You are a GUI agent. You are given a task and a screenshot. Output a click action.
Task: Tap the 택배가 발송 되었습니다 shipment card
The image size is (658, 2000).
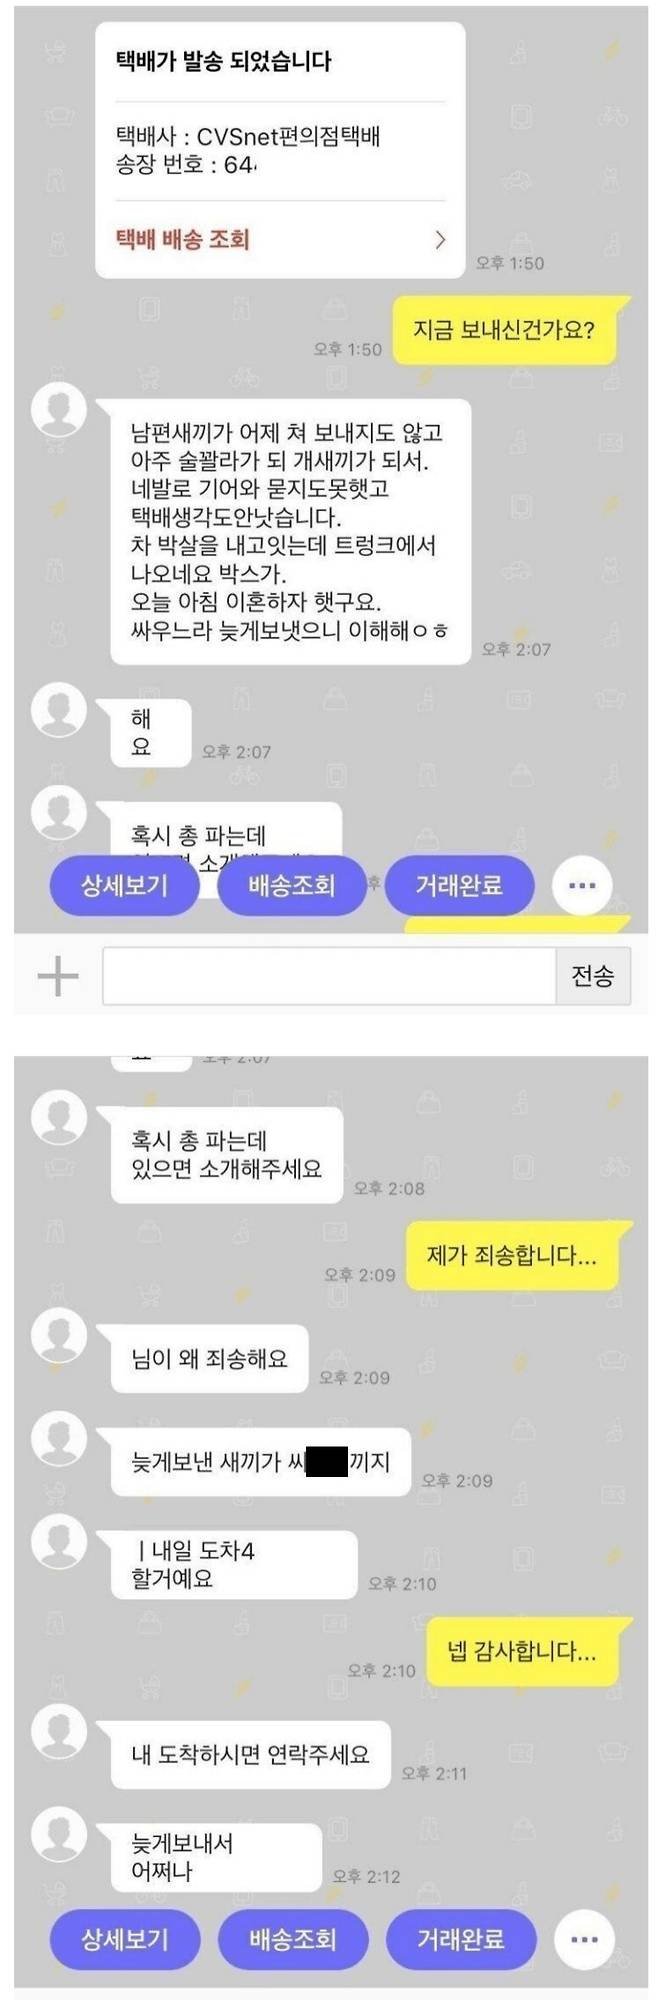point(280,150)
